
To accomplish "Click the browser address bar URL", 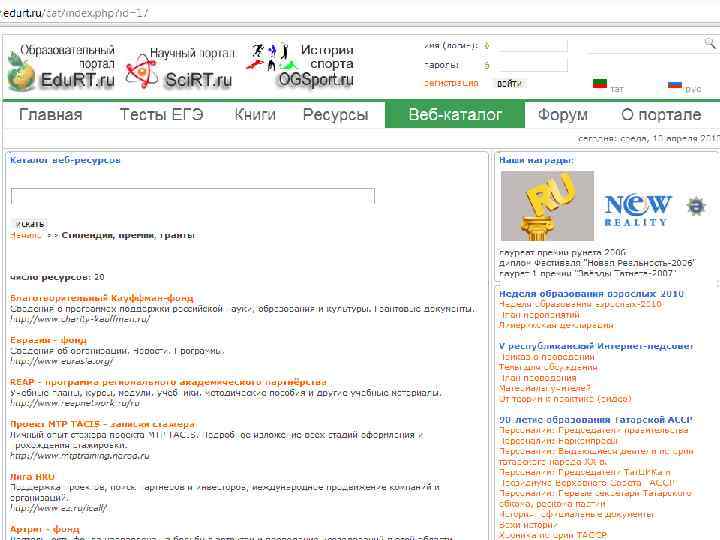I will pos(76,13).
